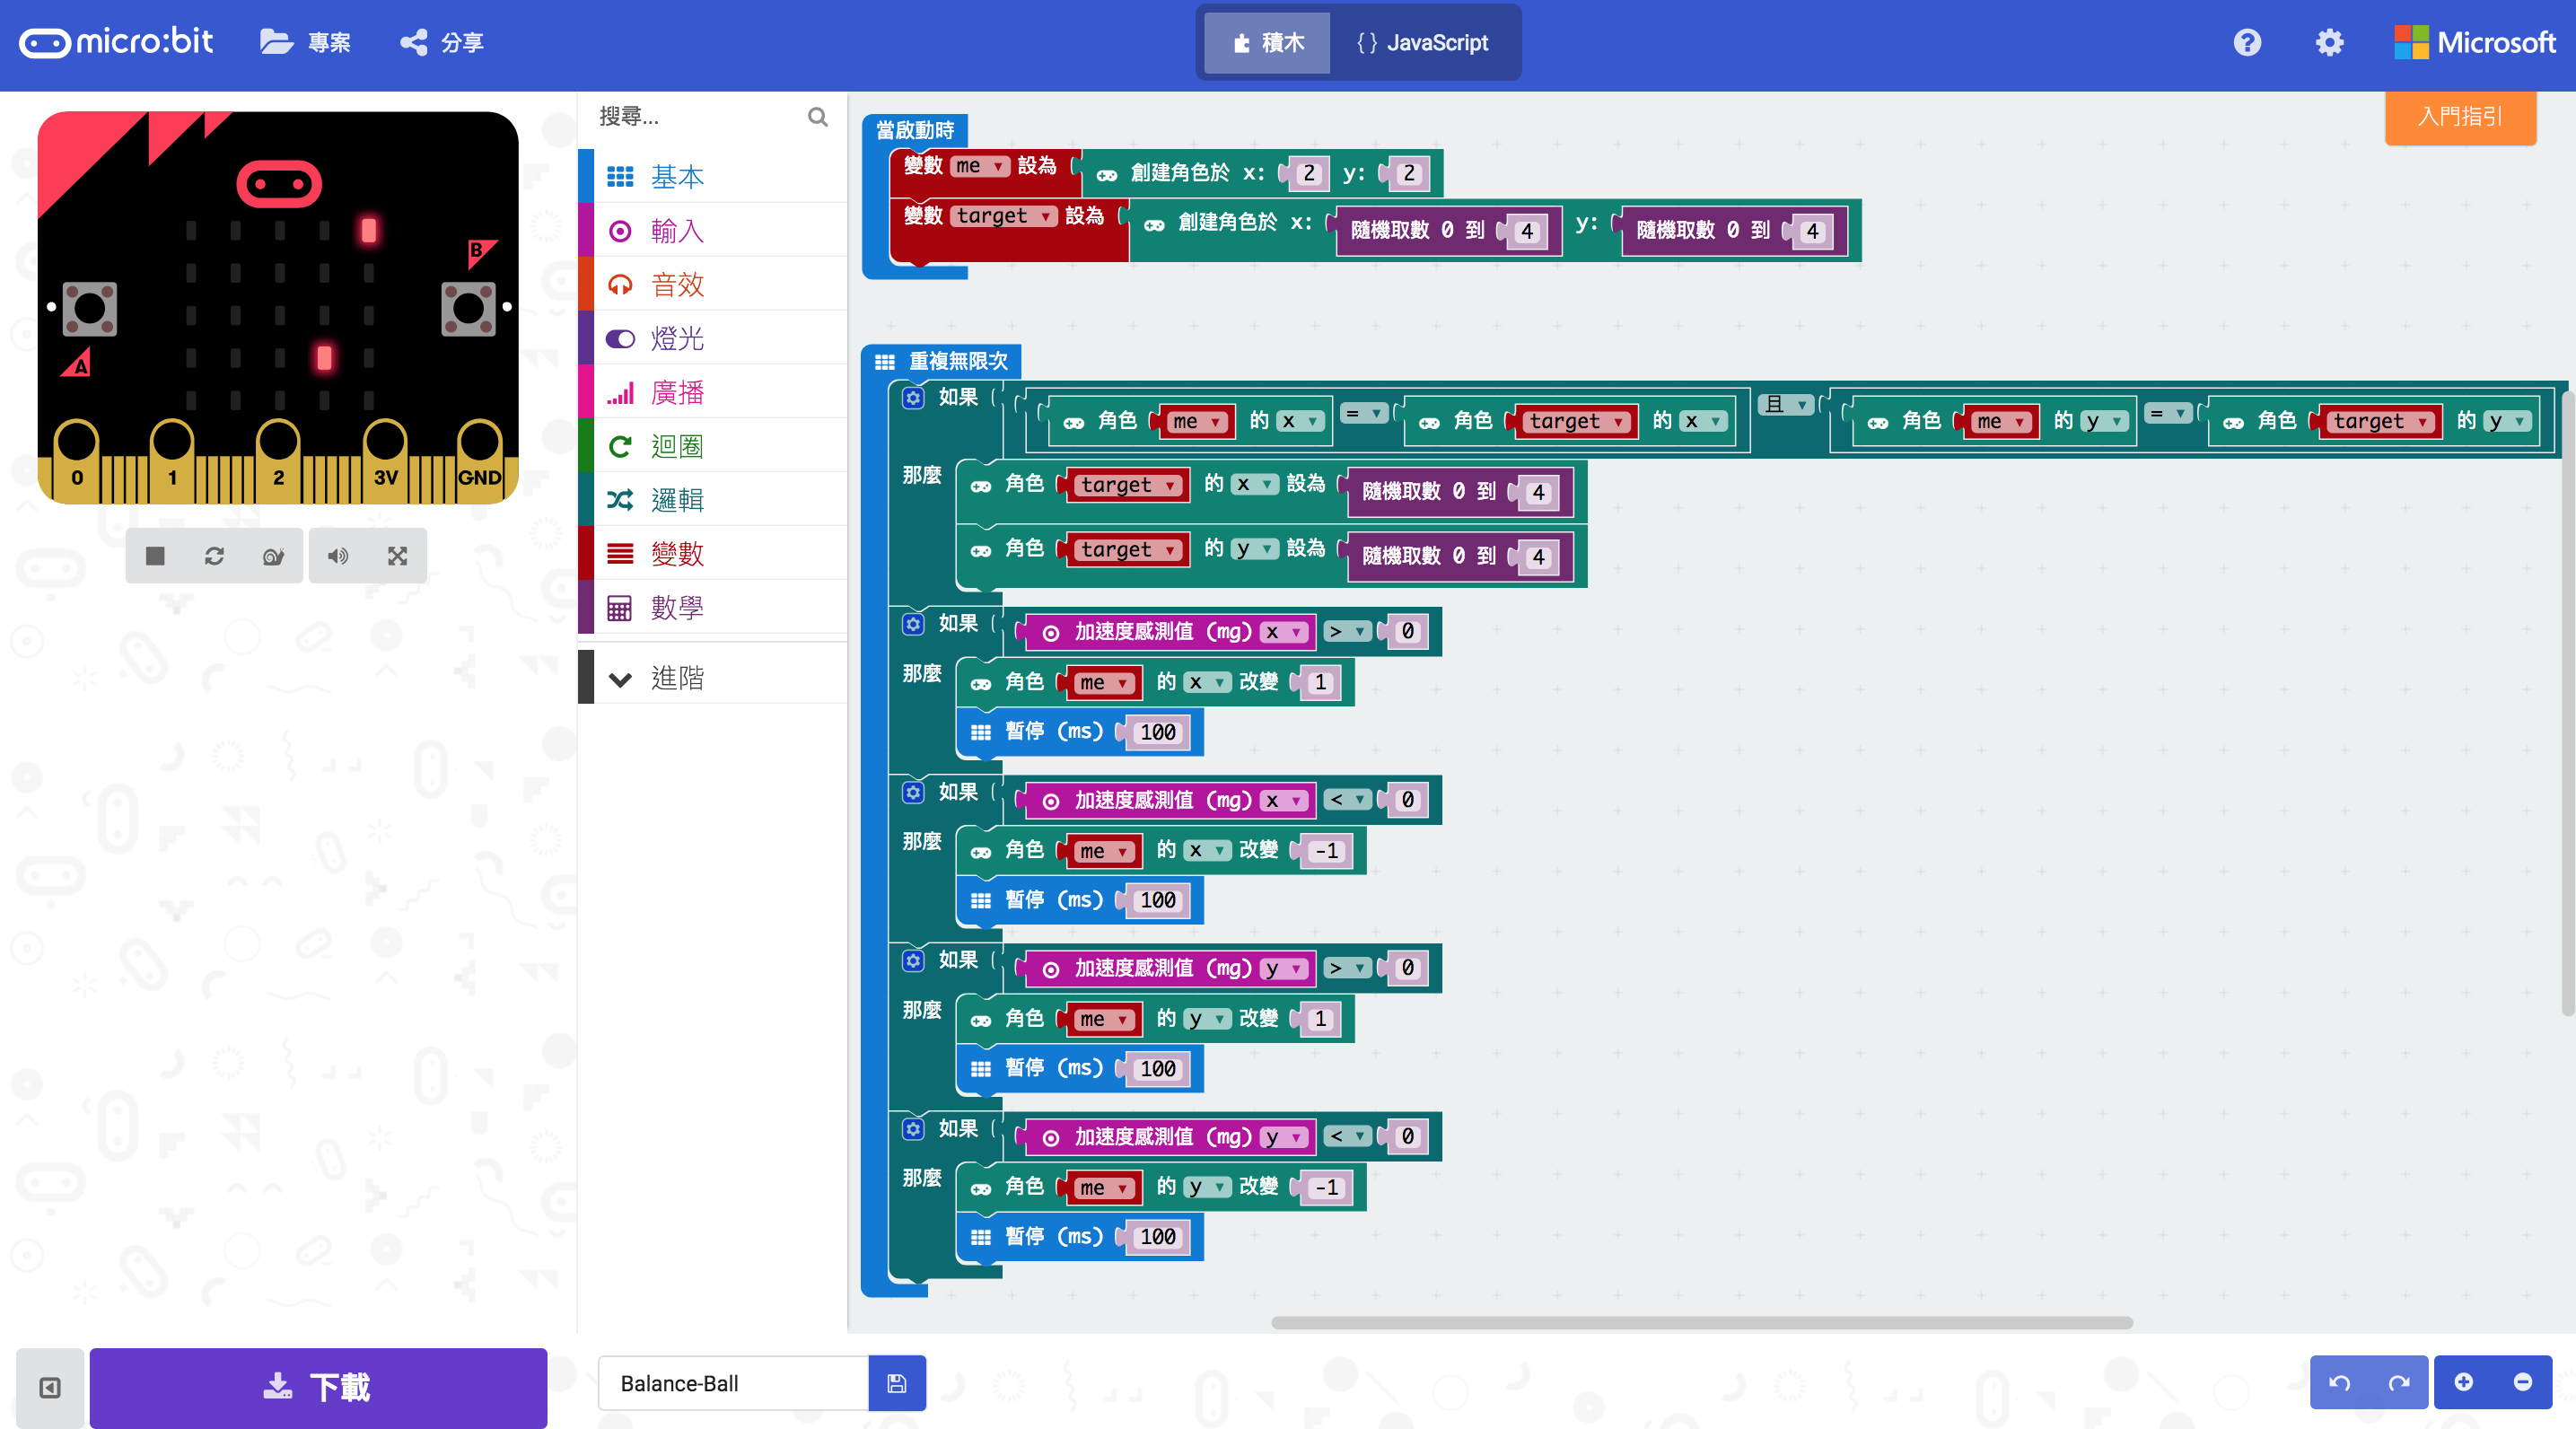Image resolution: width=2576 pixels, height=1429 pixels.
Task: Redo the last change
Action: (2399, 1382)
